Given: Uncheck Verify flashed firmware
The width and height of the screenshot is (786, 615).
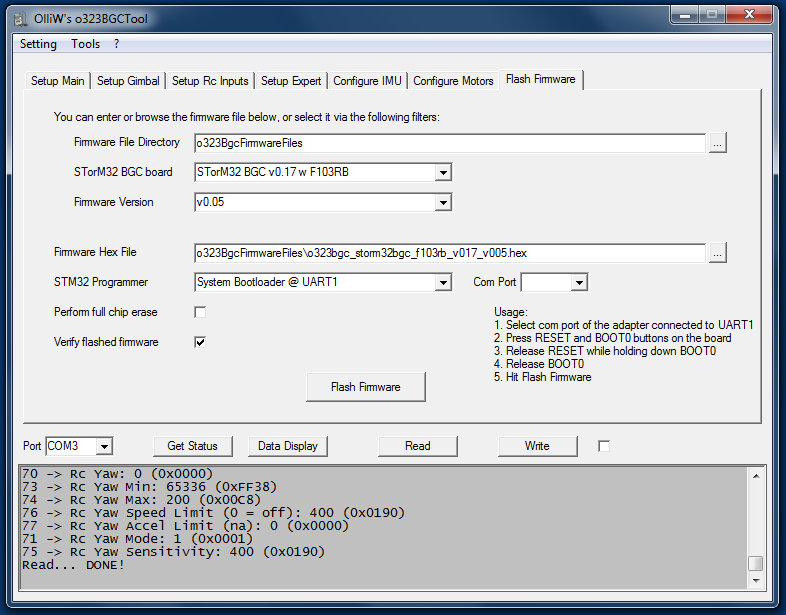Looking at the screenshot, I should point(200,342).
